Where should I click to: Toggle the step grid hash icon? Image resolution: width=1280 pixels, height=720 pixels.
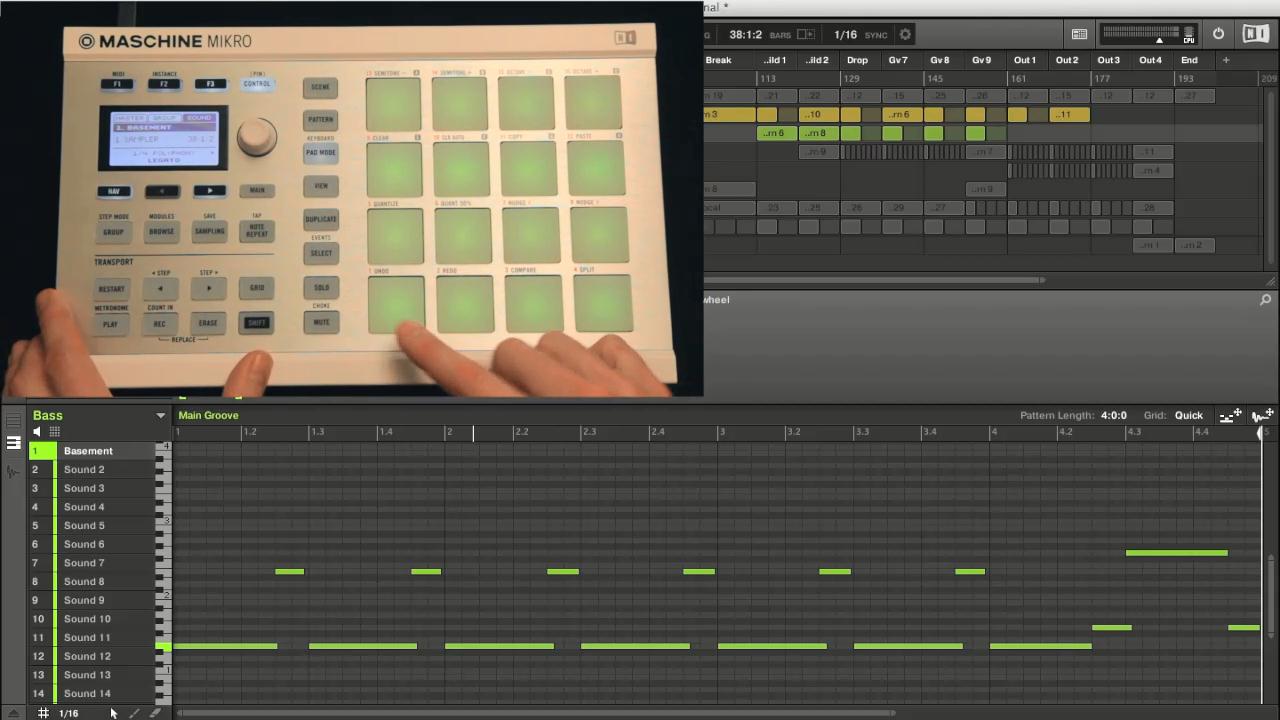[x=43, y=713]
